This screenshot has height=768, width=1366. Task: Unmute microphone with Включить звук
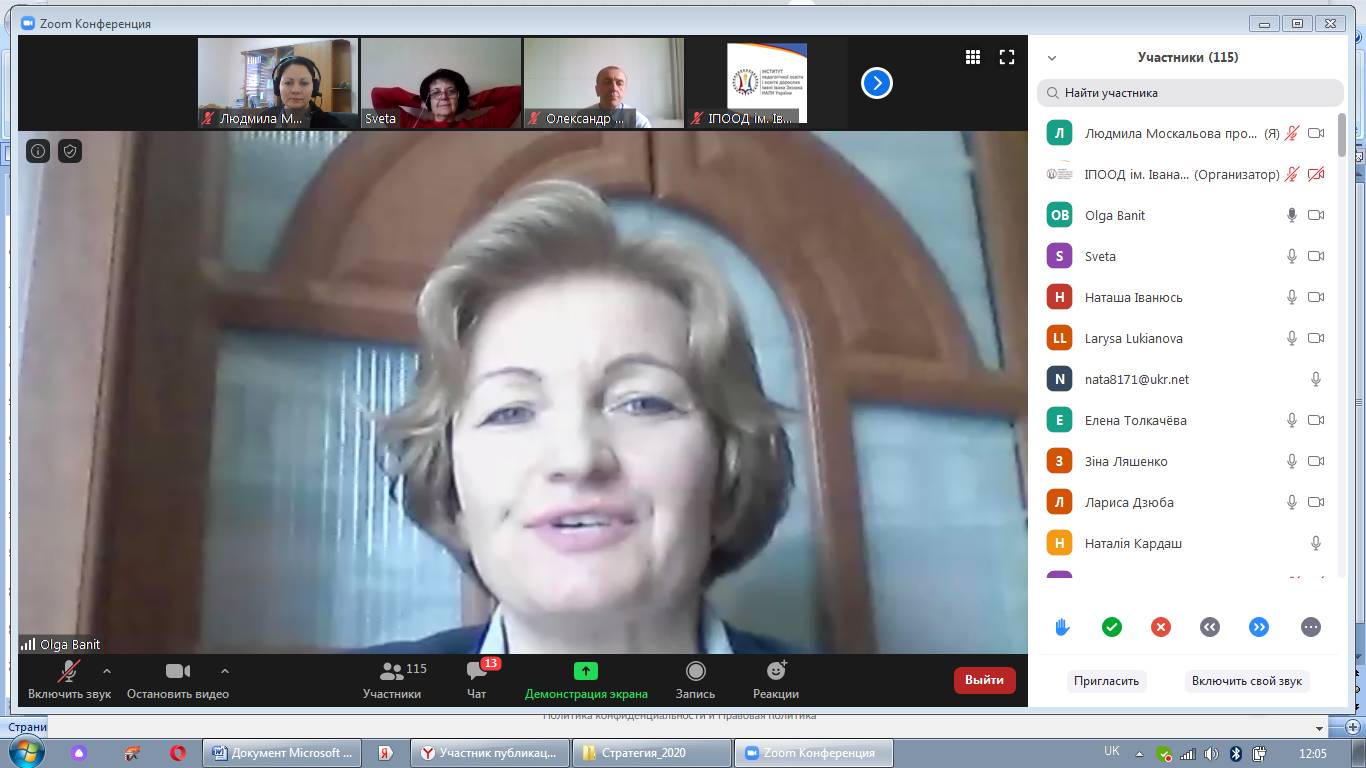(69, 679)
